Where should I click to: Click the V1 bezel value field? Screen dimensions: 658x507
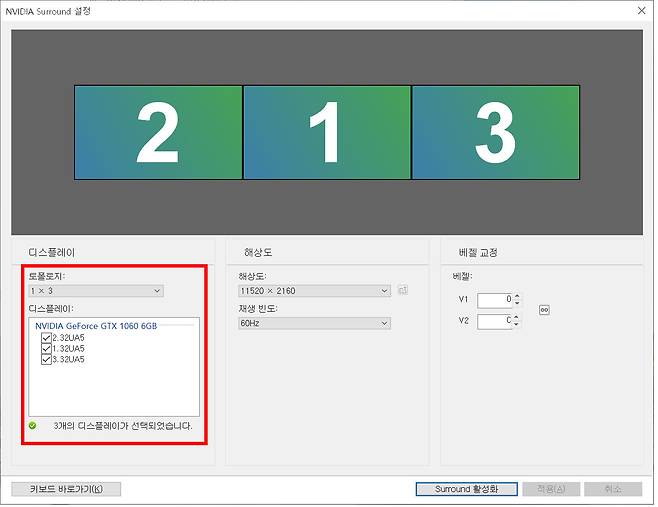coord(494,300)
